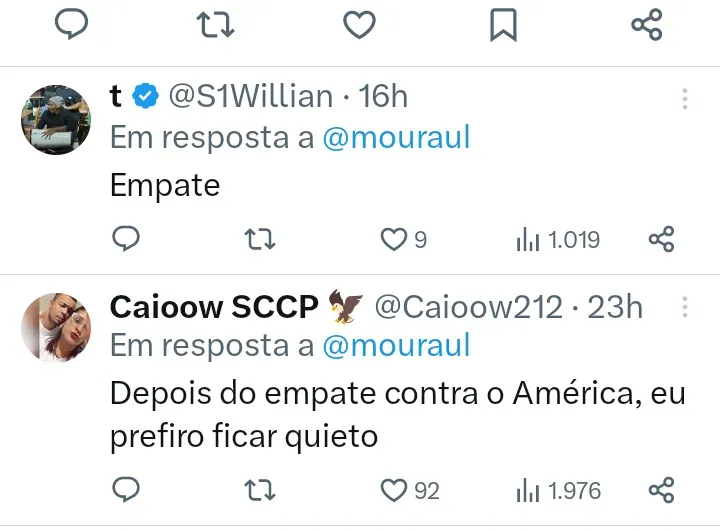Share the 'Empate' tweet
The height and width of the screenshot is (531, 720).
coord(661,239)
